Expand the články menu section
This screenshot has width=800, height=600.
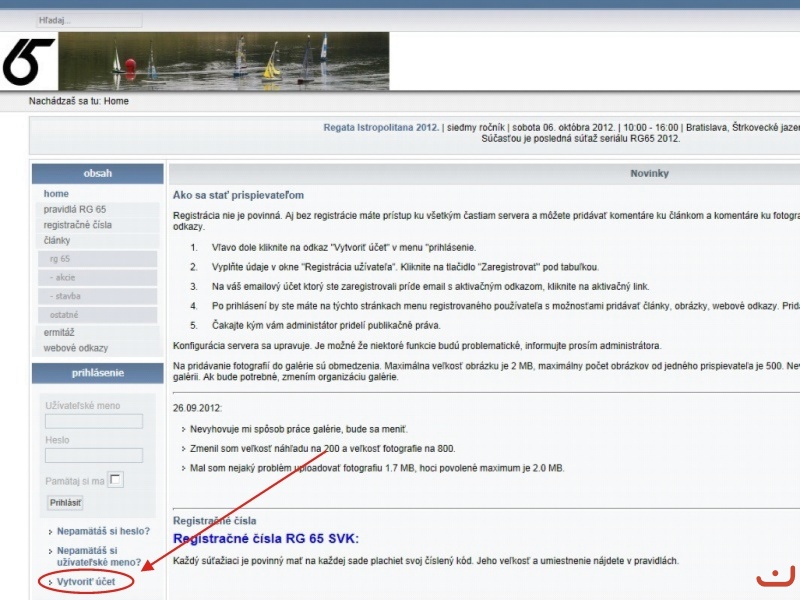(x=57, y=240)
